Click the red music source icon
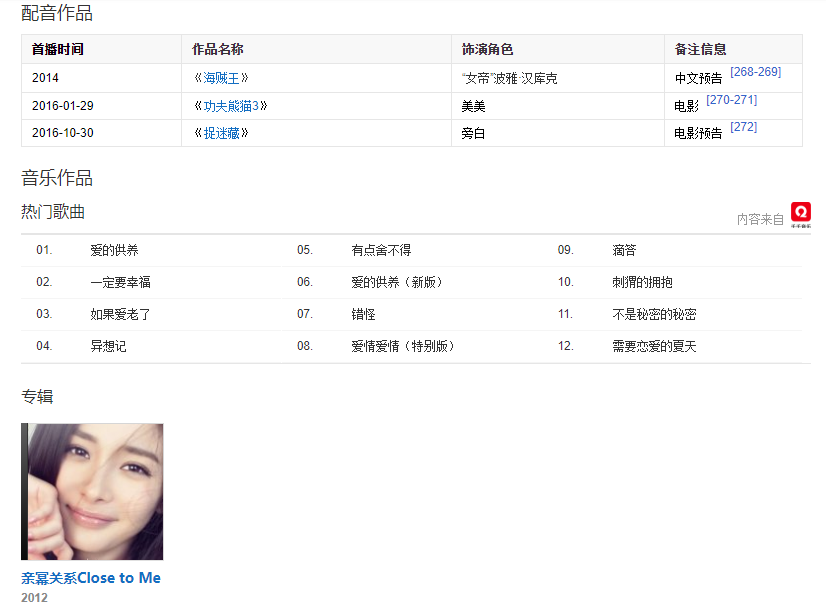This screenshot has width=826, height=609. 800,213
